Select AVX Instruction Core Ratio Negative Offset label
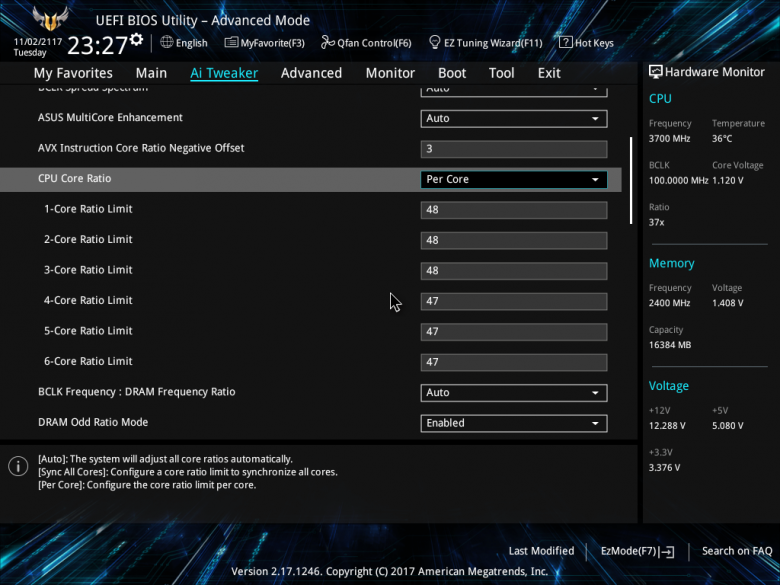 click(141, 148)
